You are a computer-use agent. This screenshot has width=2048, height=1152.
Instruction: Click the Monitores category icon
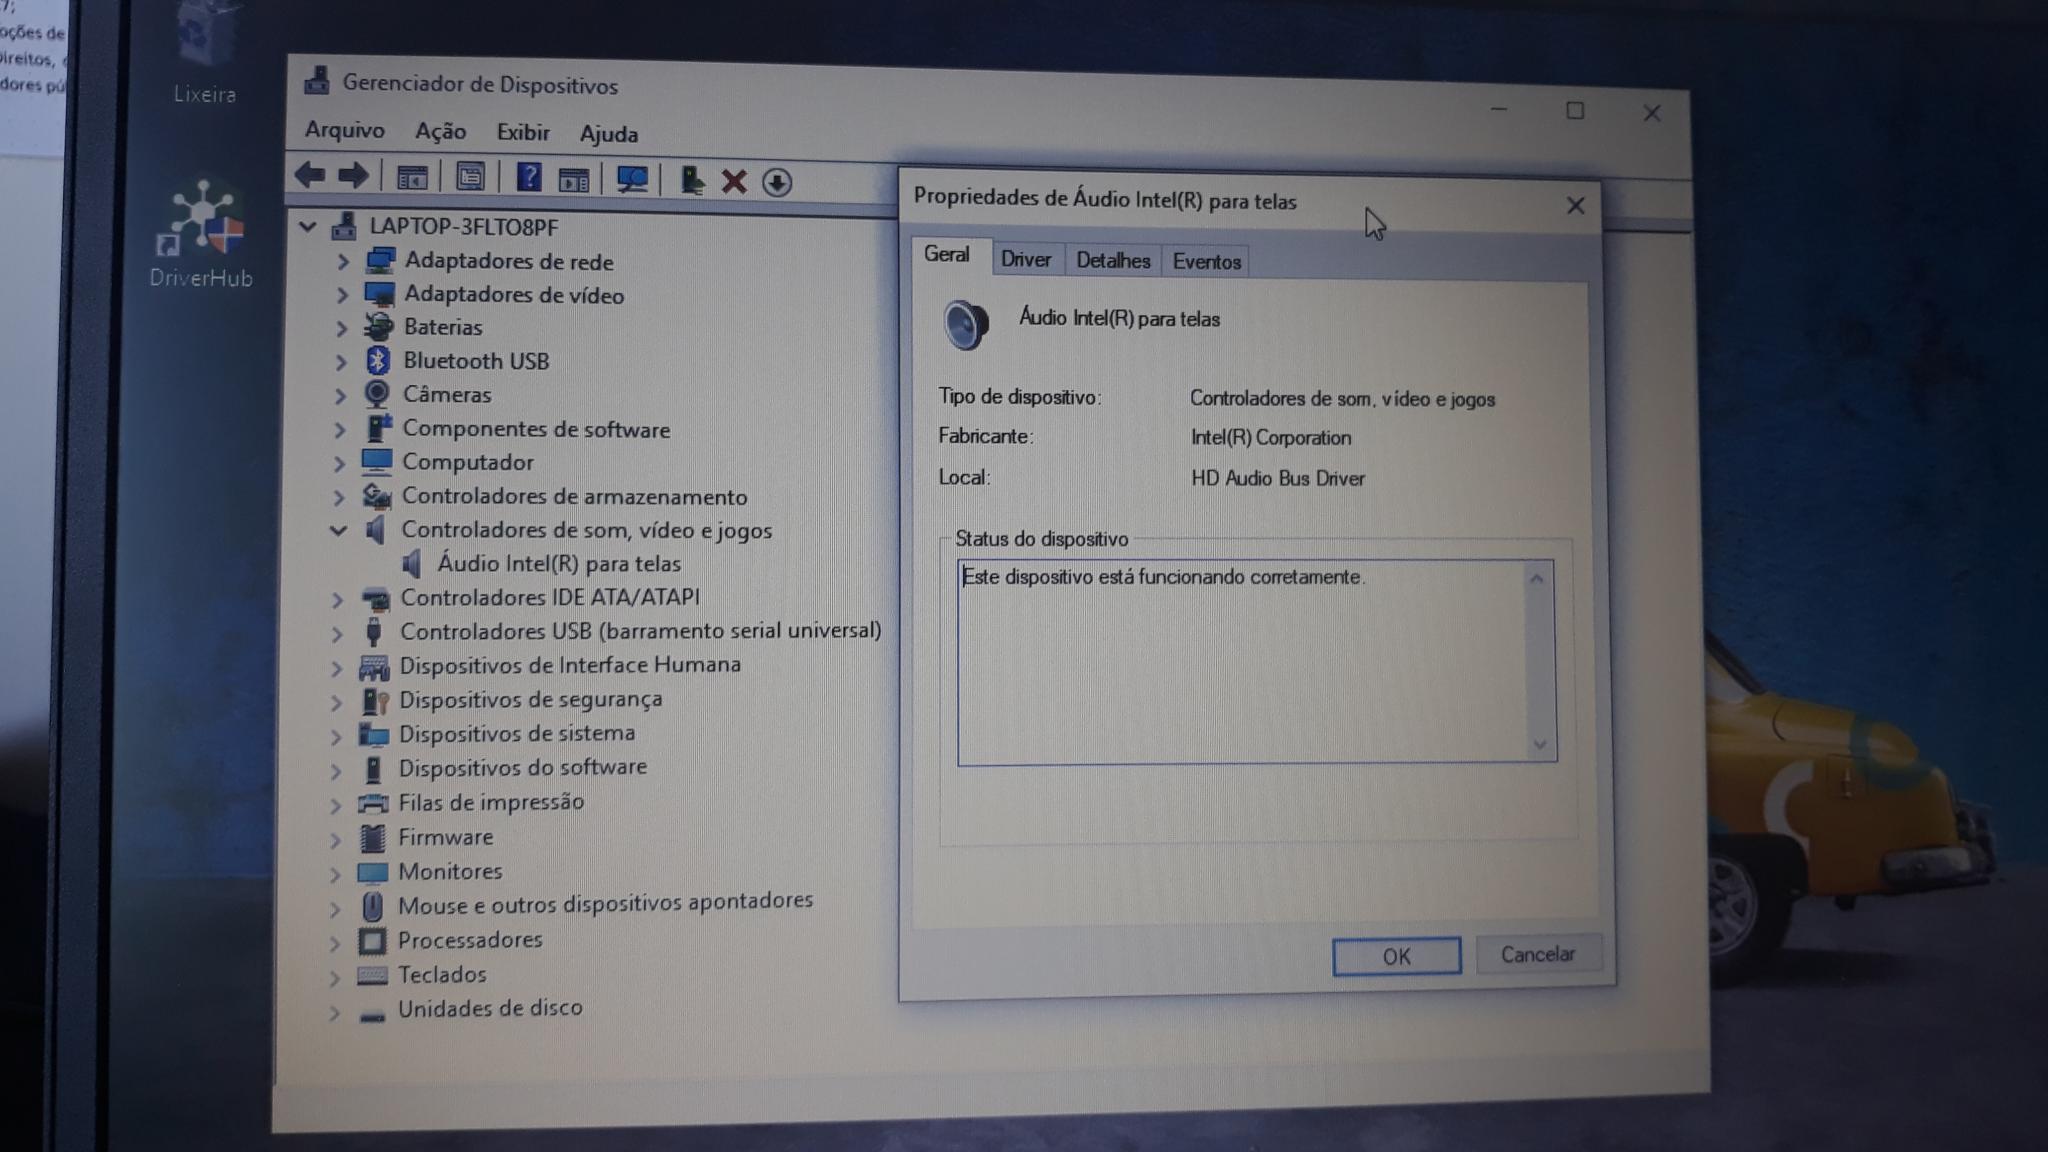click(x=373, y=872)
